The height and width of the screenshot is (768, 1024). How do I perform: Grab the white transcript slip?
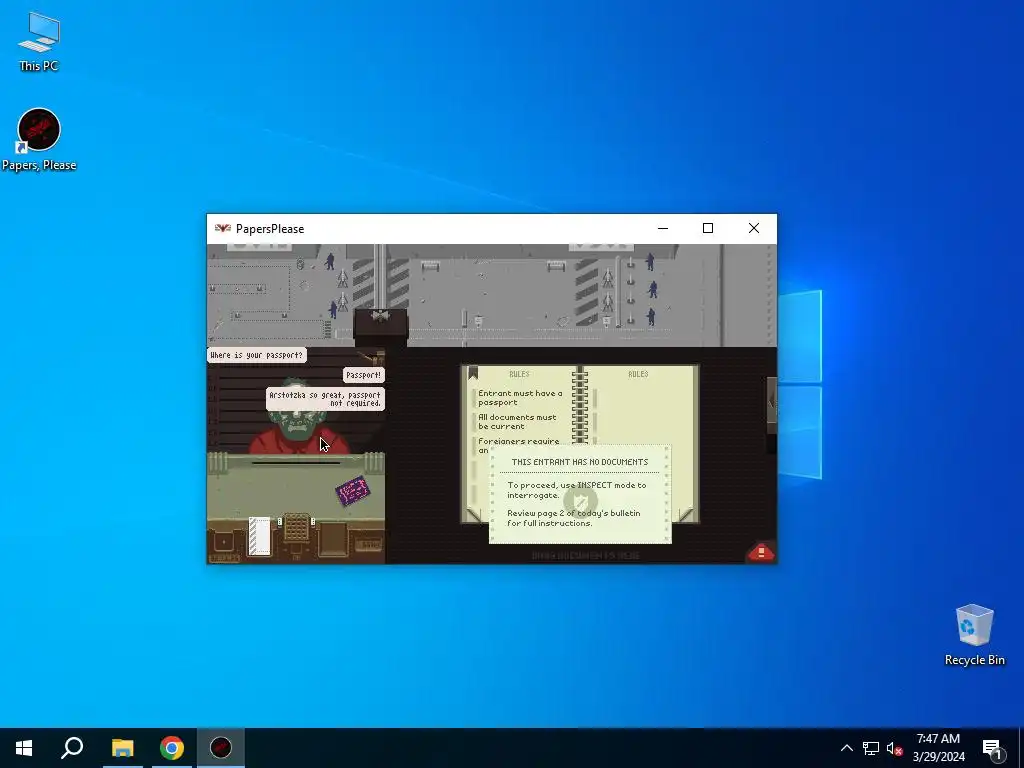259,536
